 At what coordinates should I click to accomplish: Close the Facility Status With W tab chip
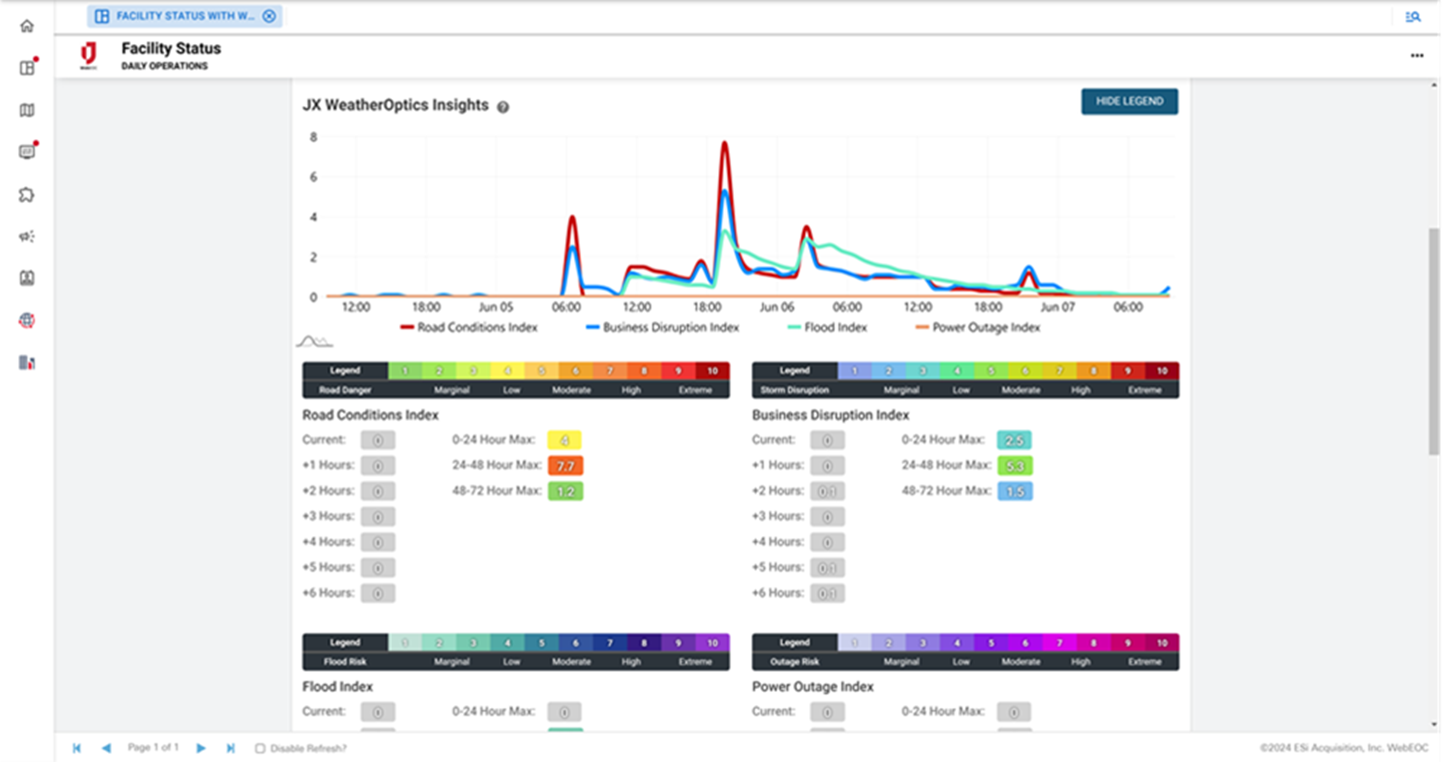pyautogui.click(x=268, y=16)
